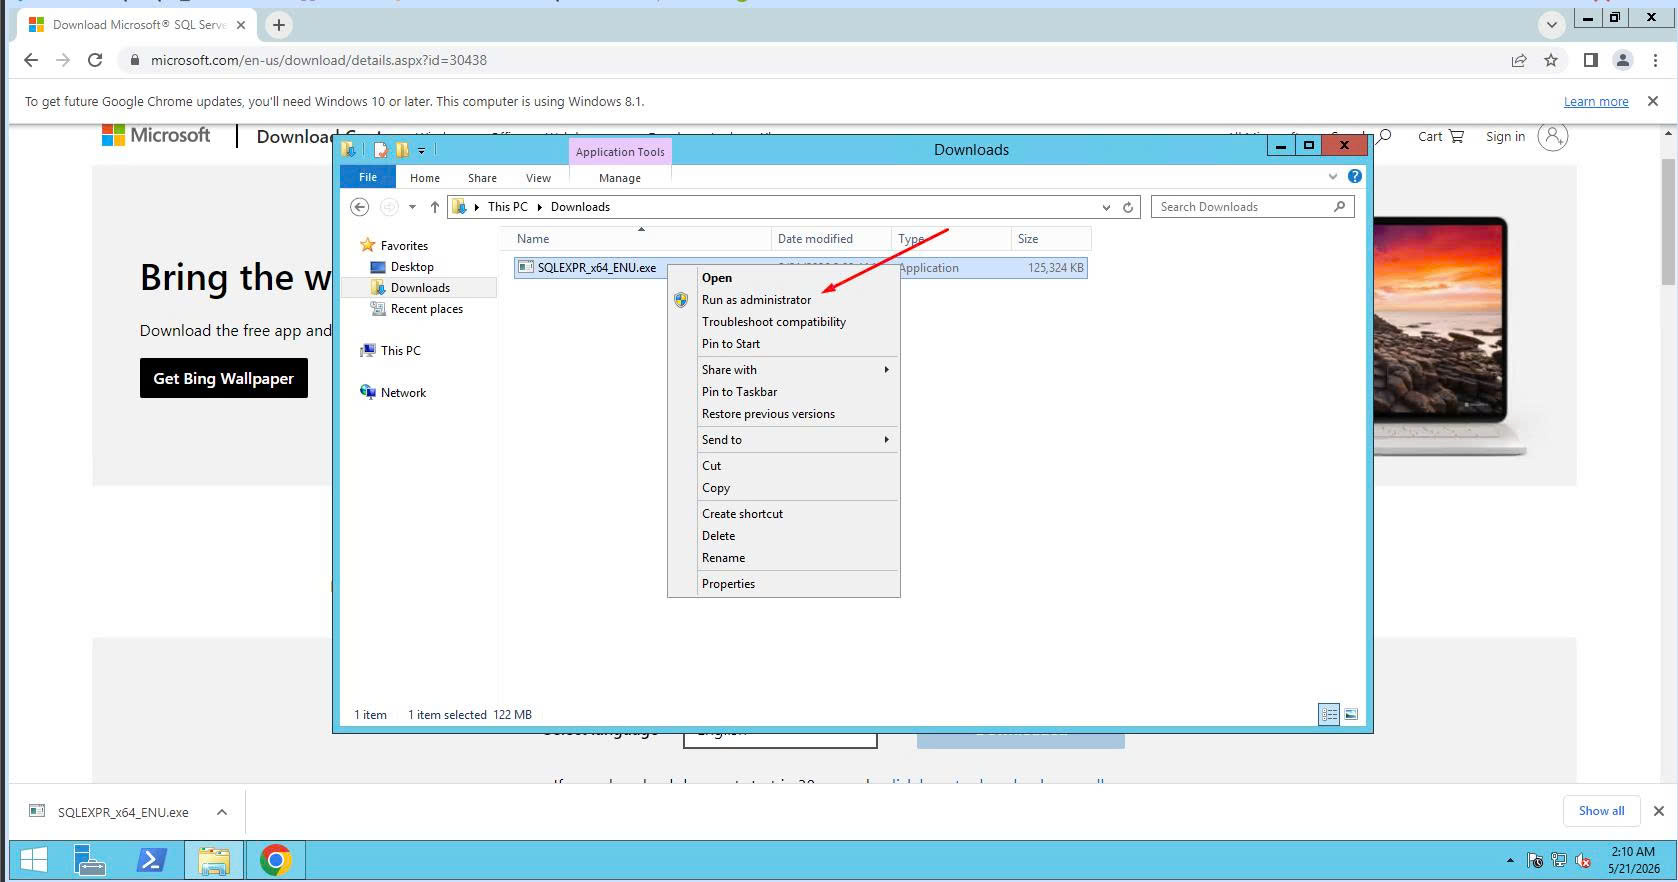Reload the Chrome page
This screenshot has height=882, width=1678.
pos(95,60)
